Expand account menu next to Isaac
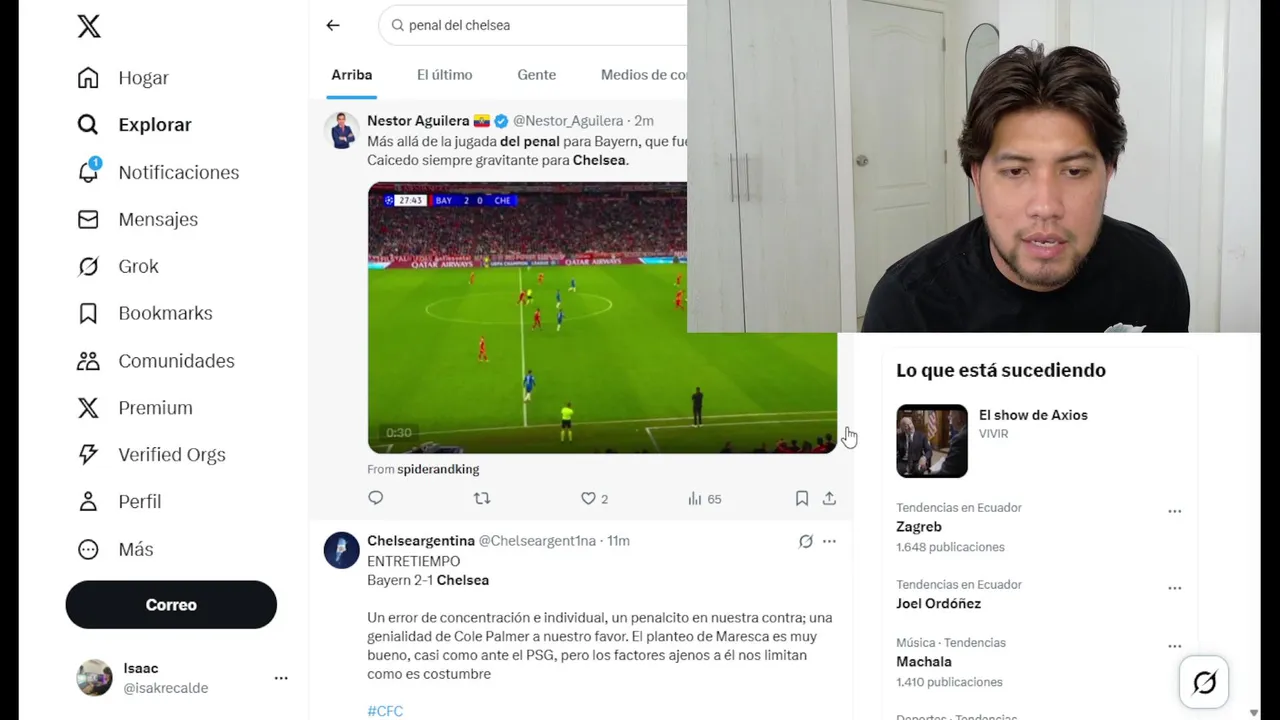 click(x=281, y=678)
